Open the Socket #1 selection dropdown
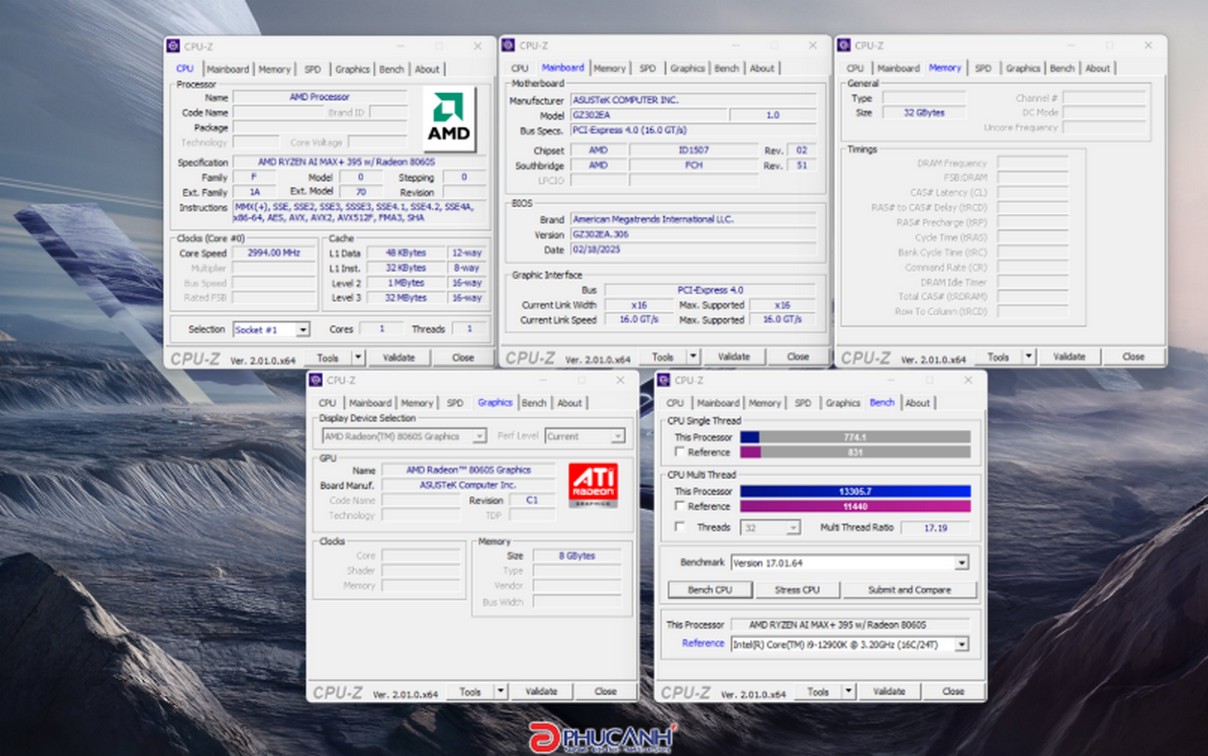 tap(303, 329)
